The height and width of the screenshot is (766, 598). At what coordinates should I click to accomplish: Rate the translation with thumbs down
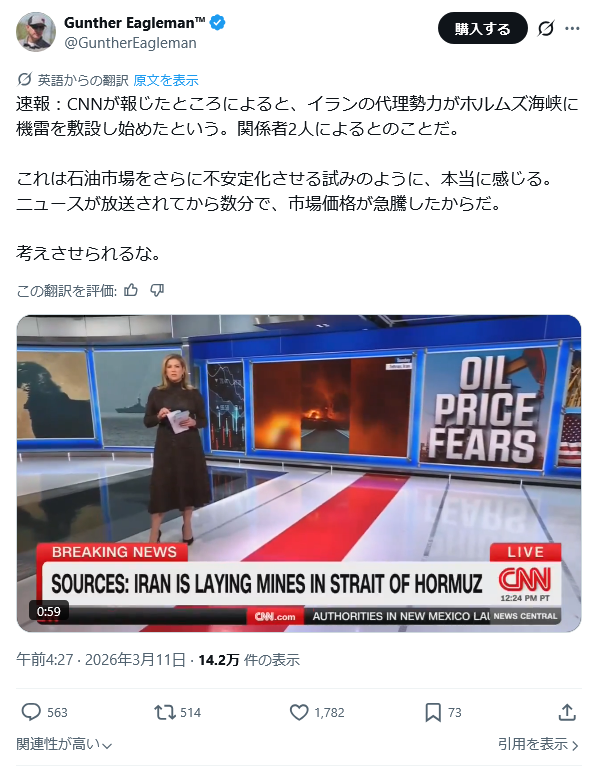click(156, 291)
